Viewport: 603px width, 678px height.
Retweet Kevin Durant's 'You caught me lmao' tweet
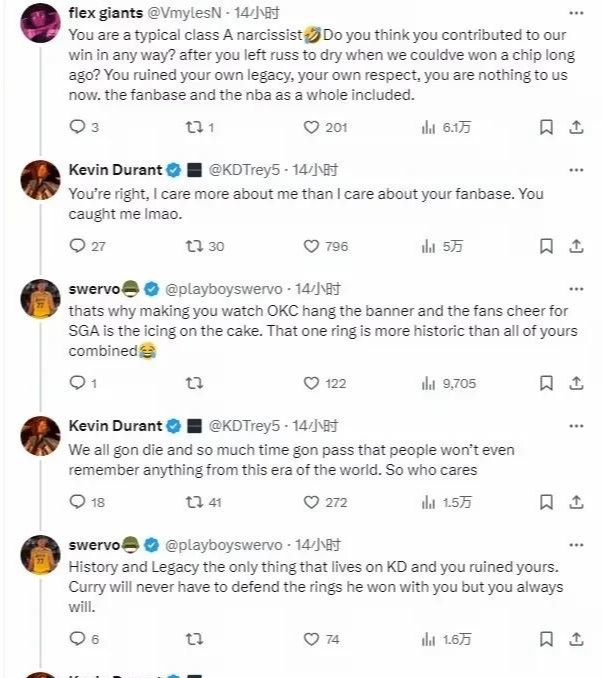[194, 246]
